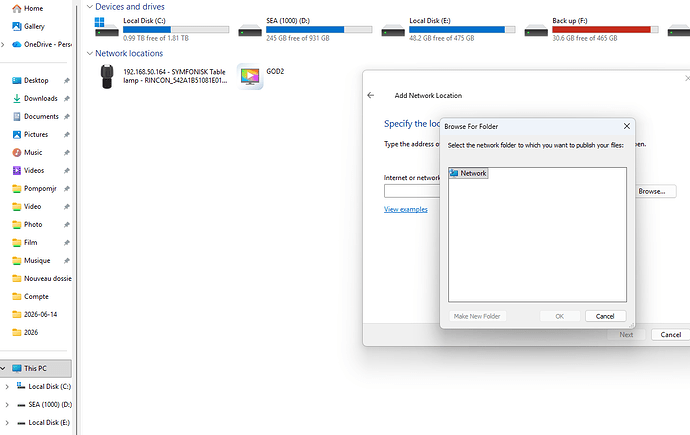Open the View examples link
The width and height of the screenshot is (690, 435).
click(406, 209)
